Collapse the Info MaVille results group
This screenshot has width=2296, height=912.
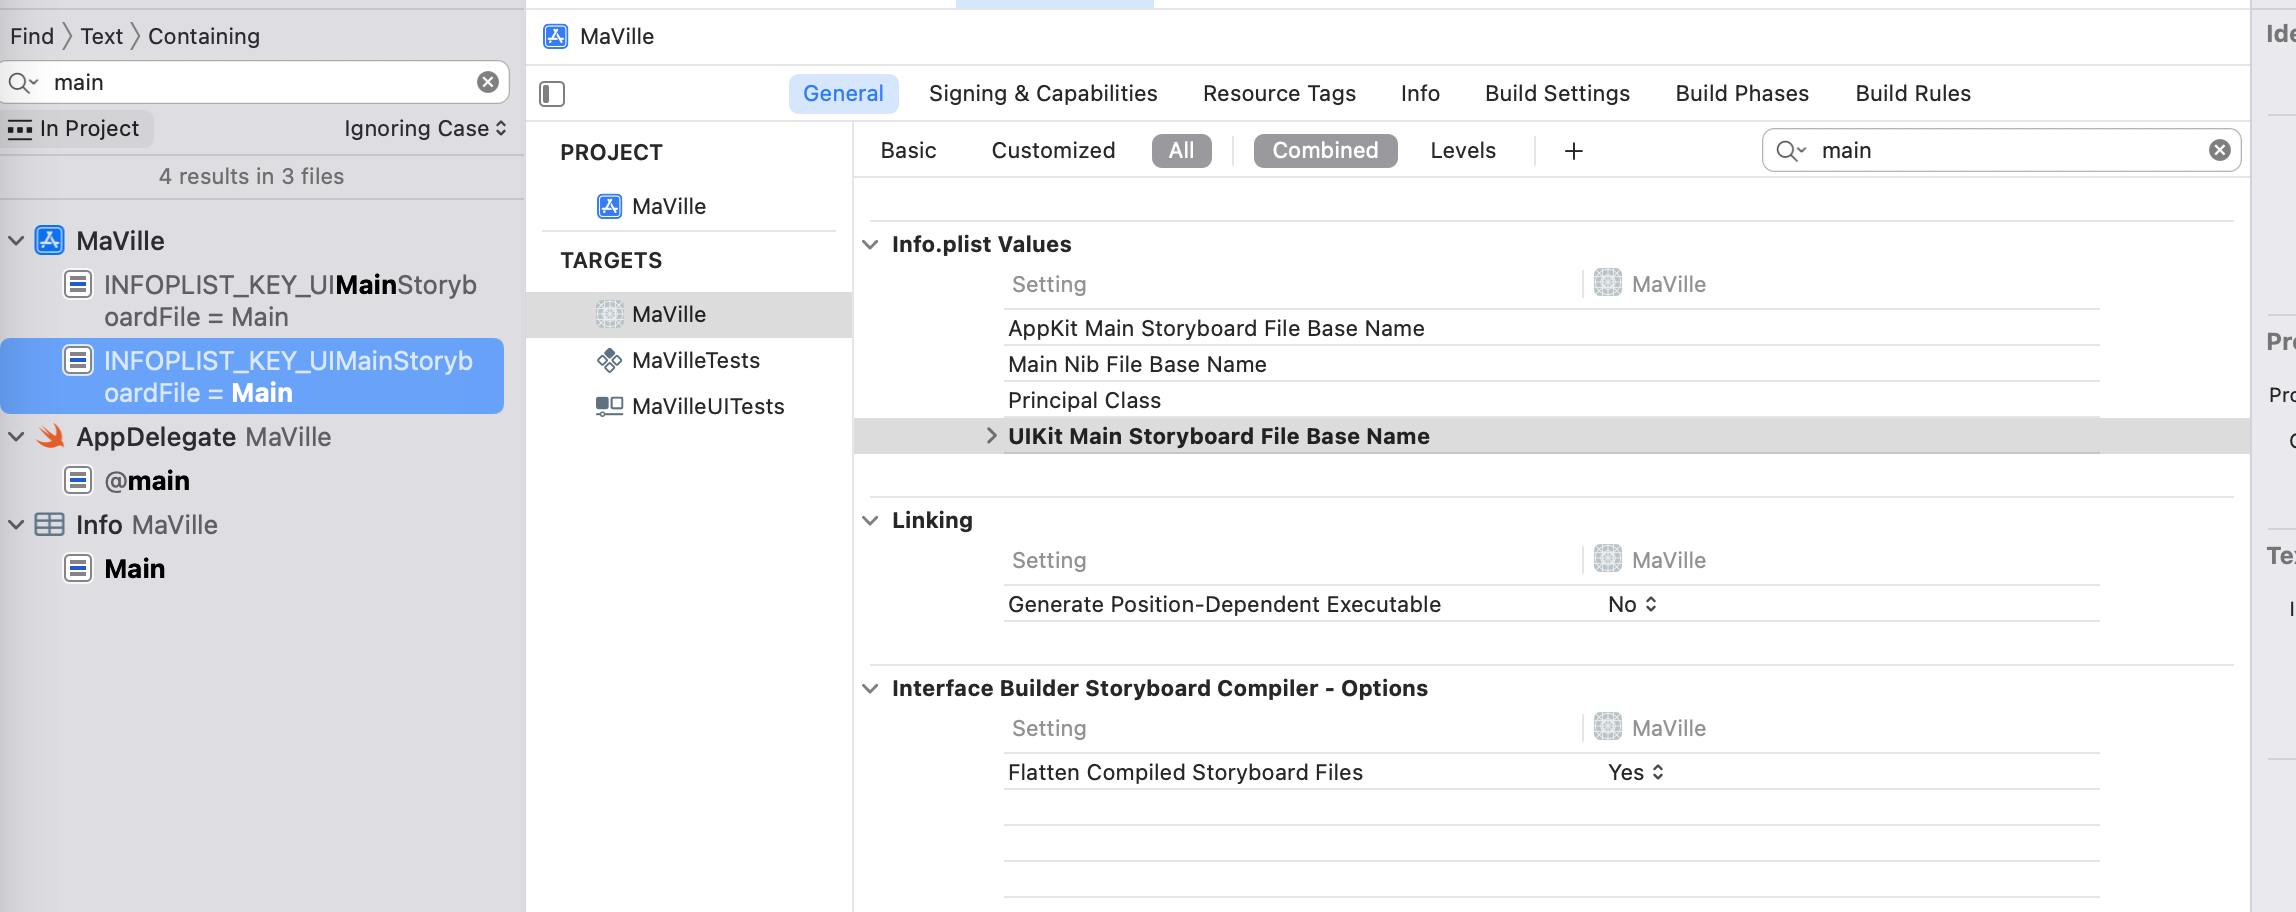click(x=16, y=525)
